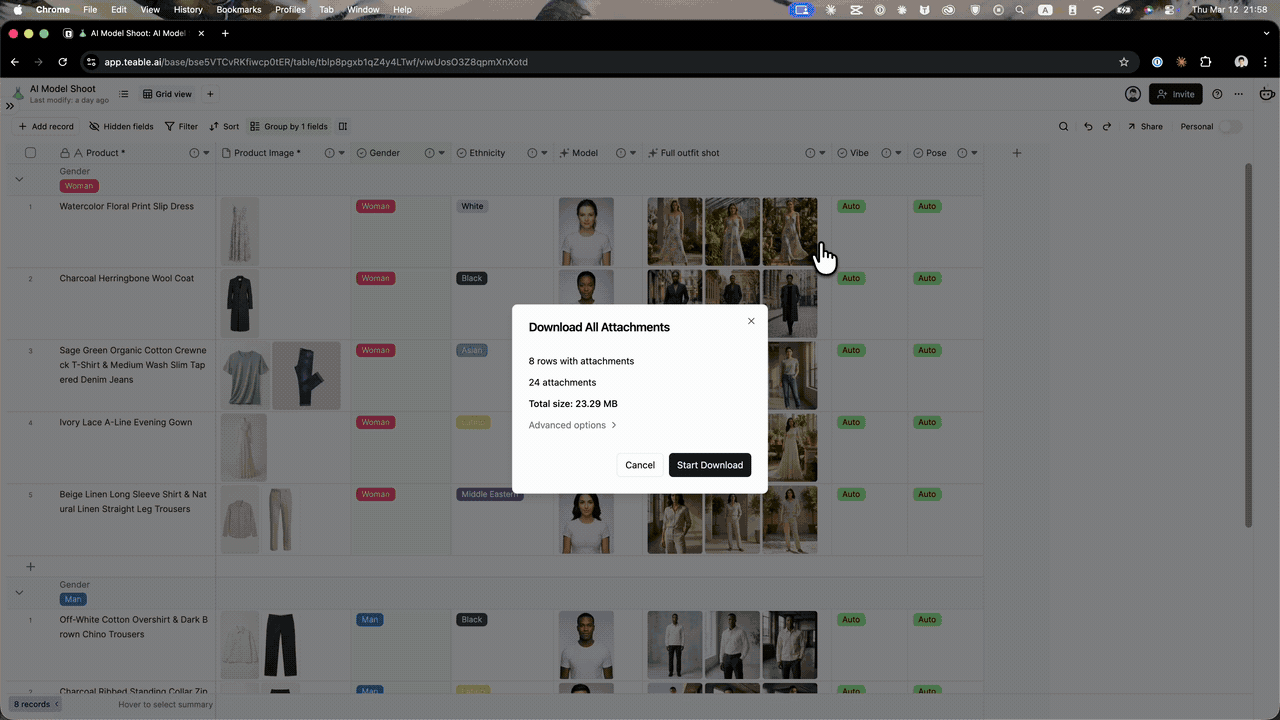Add a new view with plus icon

pos(210,94)
